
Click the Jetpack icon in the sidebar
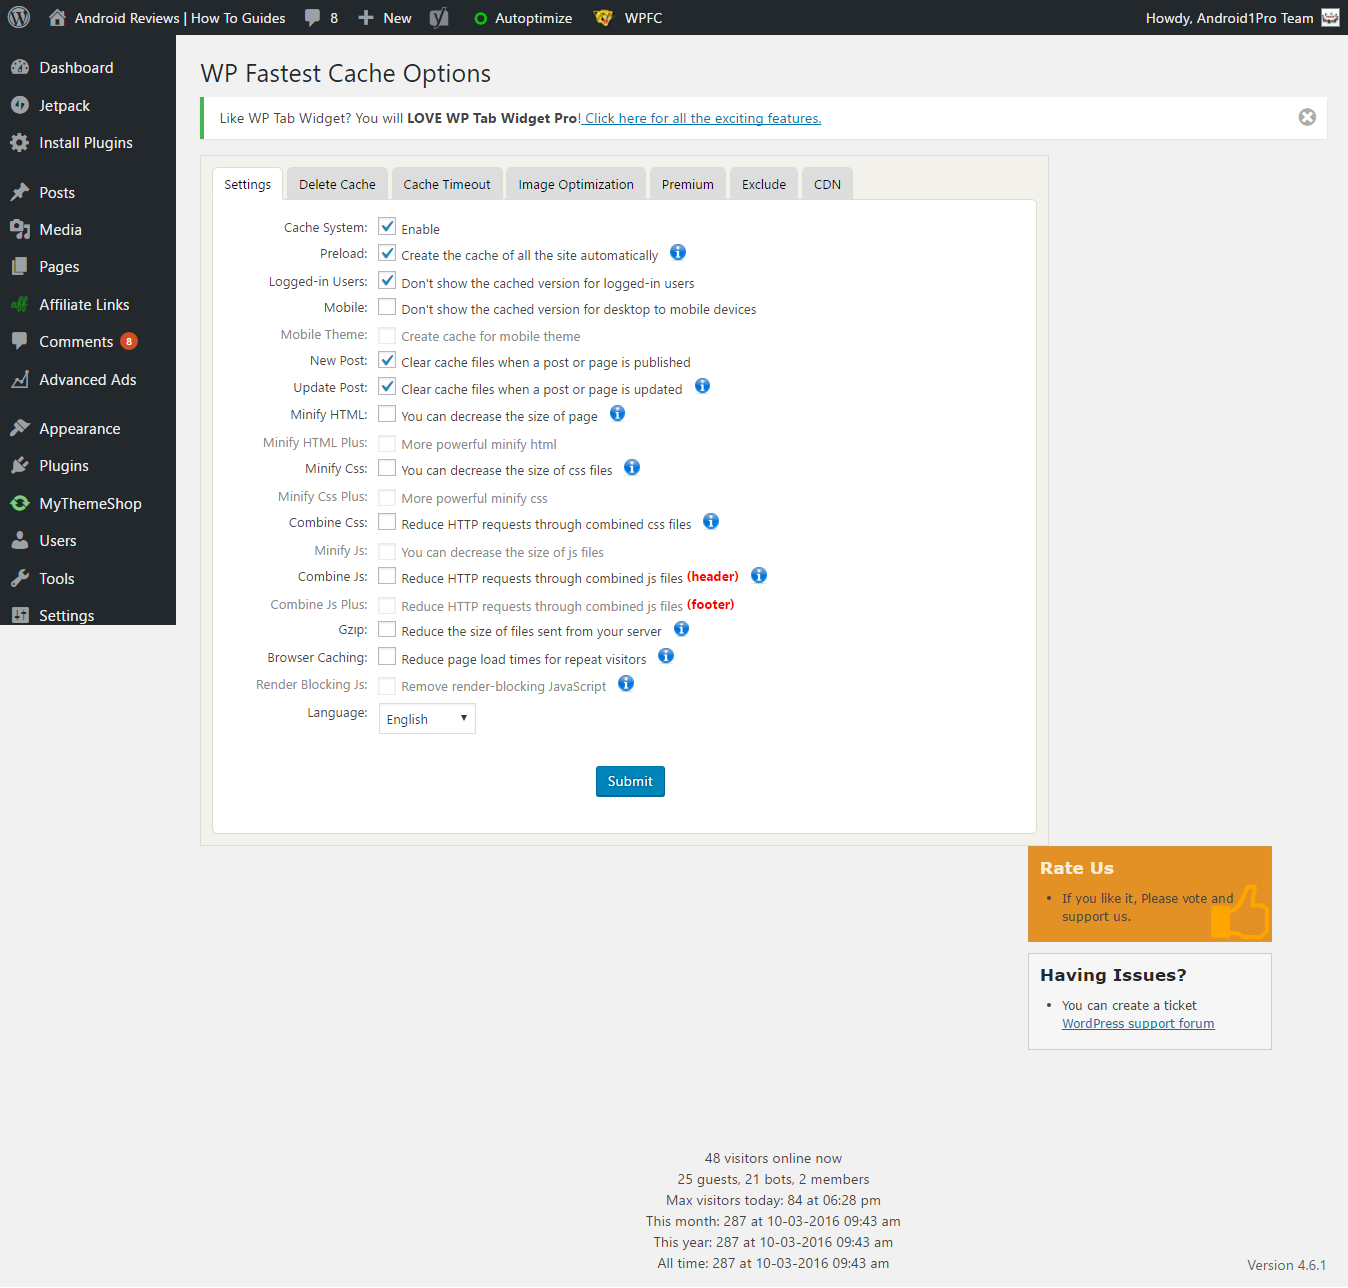[x=20, y=105]
